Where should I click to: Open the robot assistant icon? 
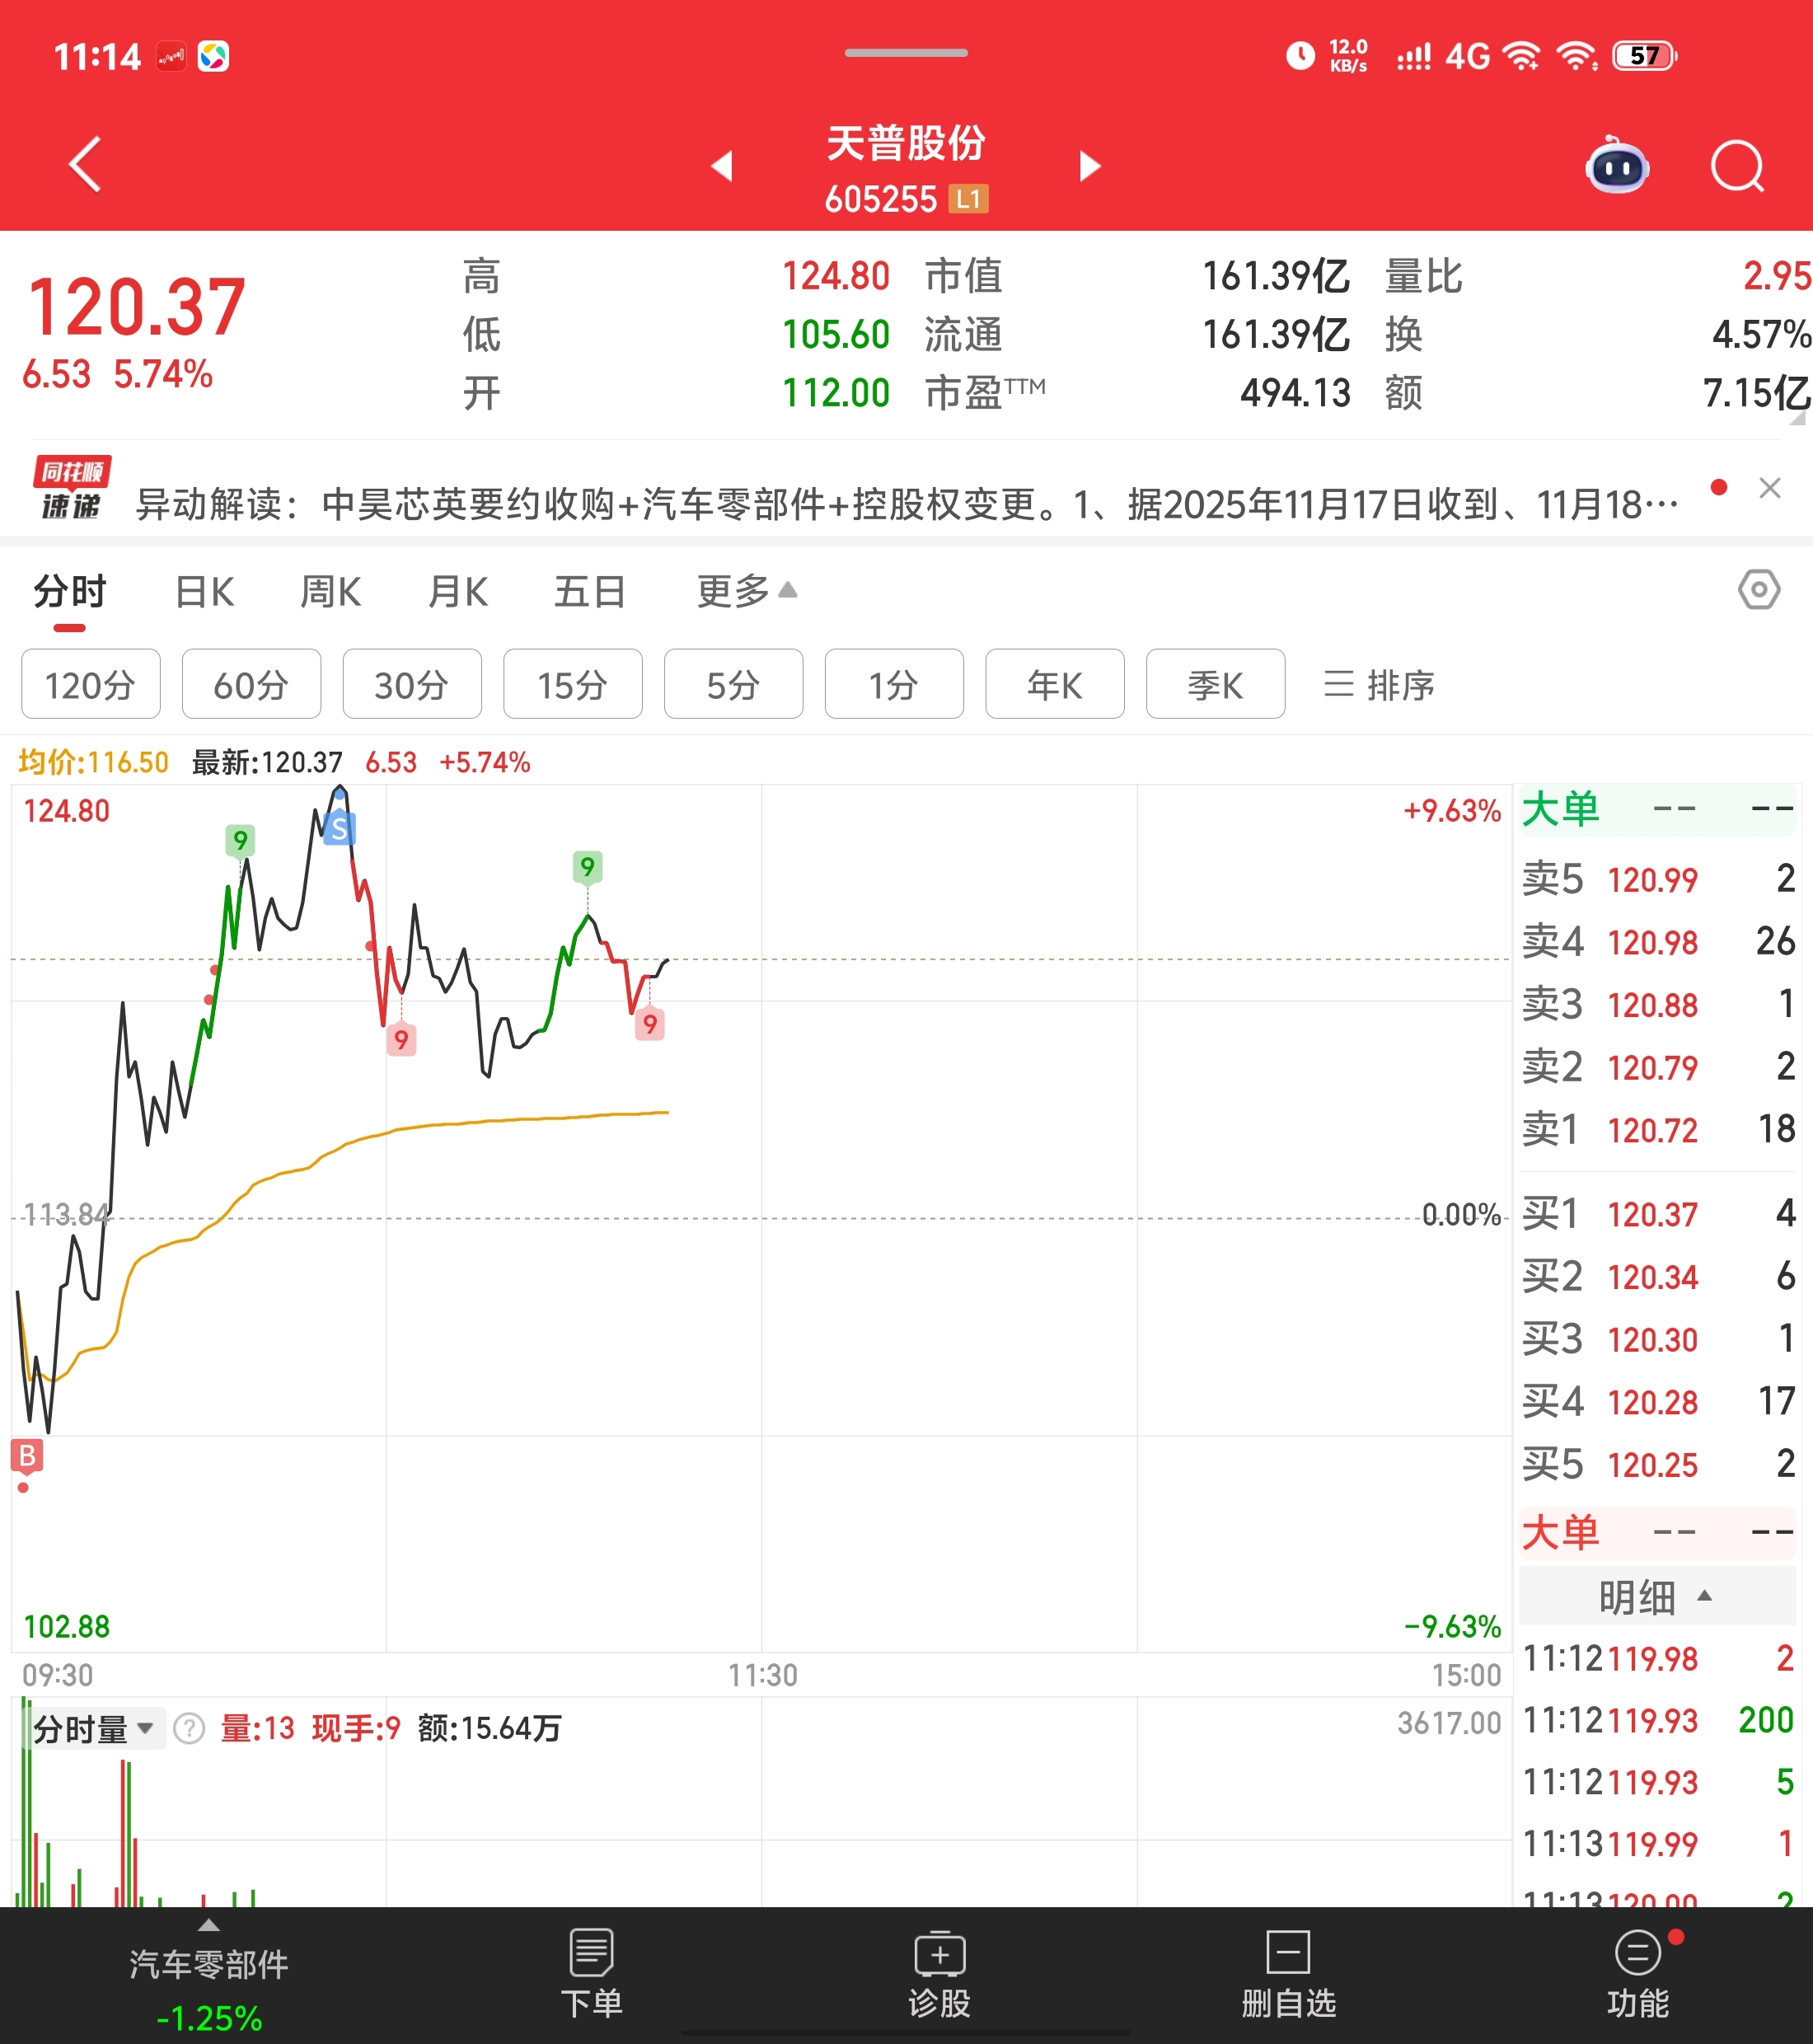click(1617, 166)
